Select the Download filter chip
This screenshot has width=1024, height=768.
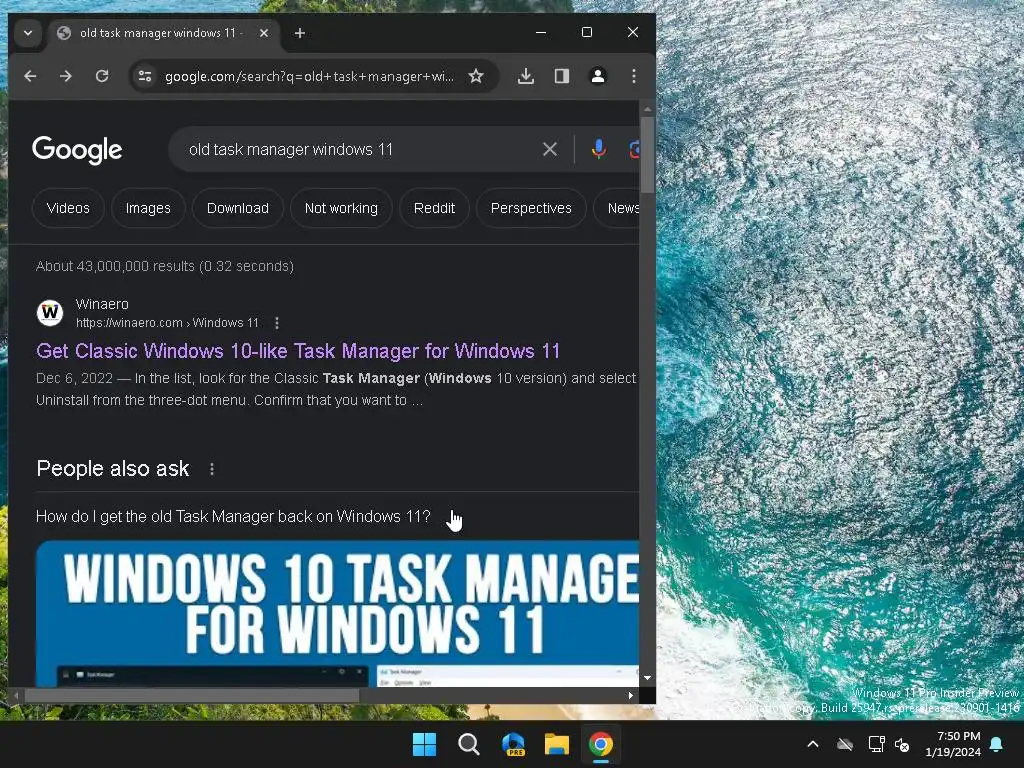click(x=238, y=208)
